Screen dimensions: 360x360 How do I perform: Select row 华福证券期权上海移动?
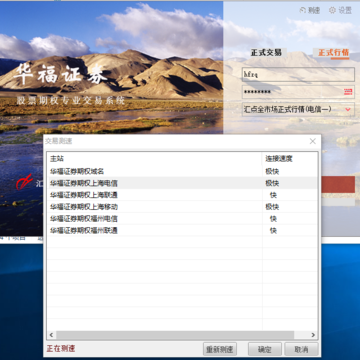pyautogui.click(x=182, y=207)
